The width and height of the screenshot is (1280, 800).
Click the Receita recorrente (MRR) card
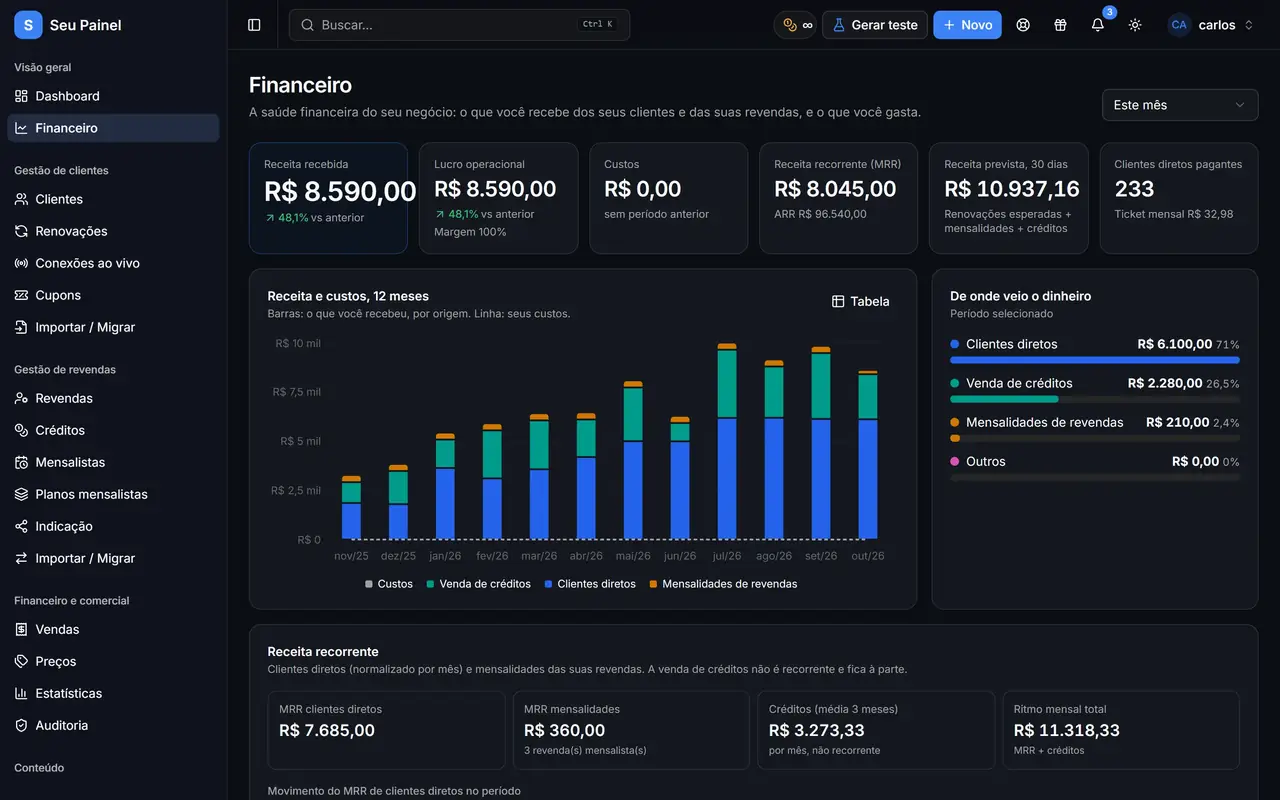pos(838,198)
